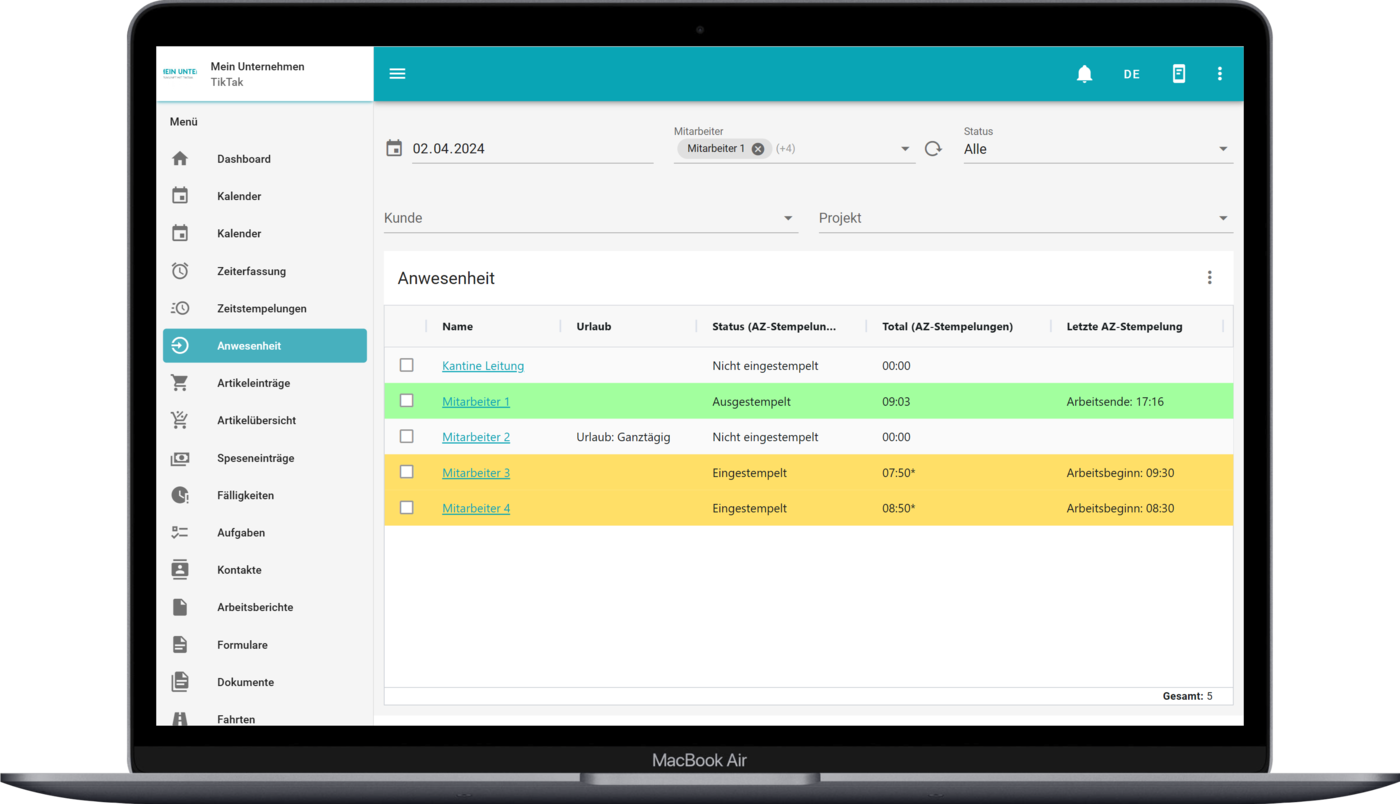Go to Dashboard in the sidebar
Viewport: 1400px width, 804px height.
point(244,159)
